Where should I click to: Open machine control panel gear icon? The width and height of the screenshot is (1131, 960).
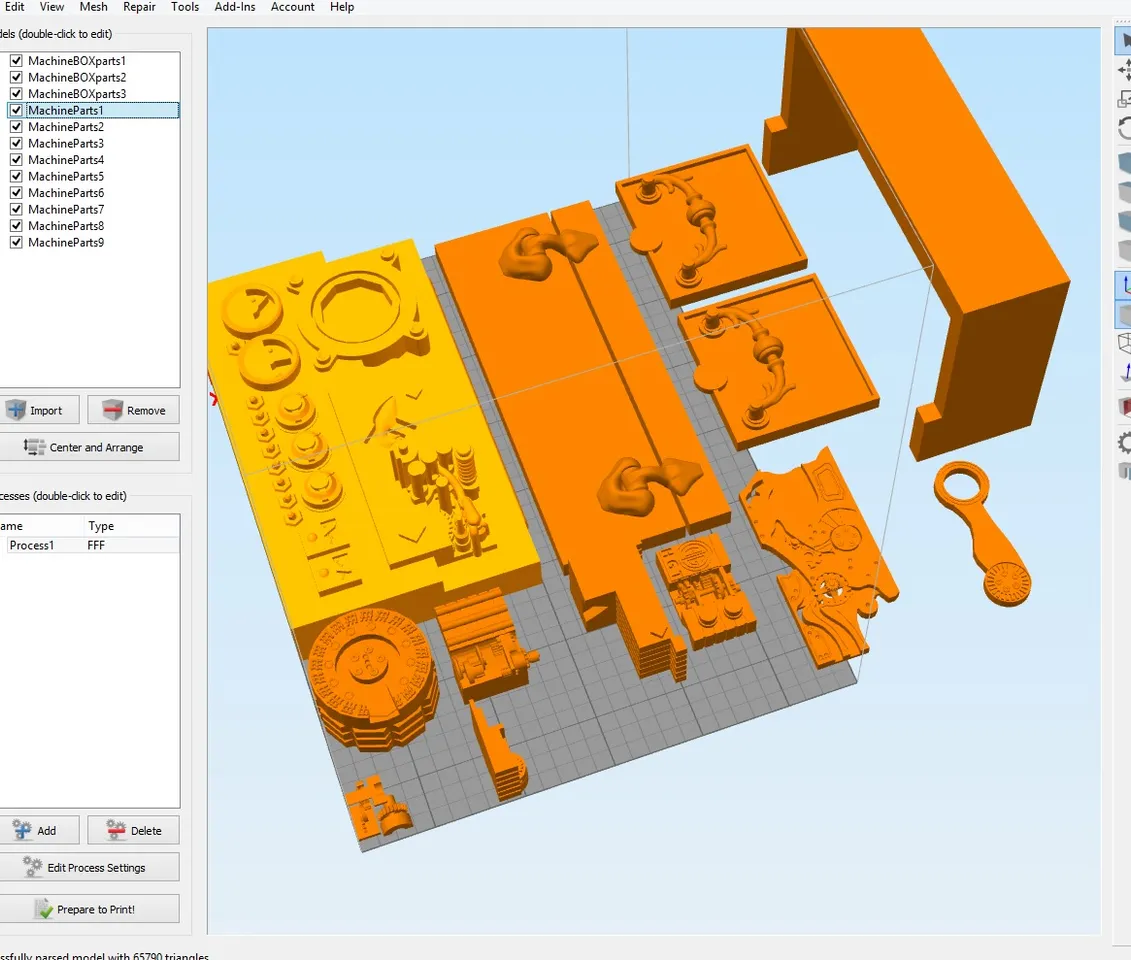click(x=1124, y=441)
